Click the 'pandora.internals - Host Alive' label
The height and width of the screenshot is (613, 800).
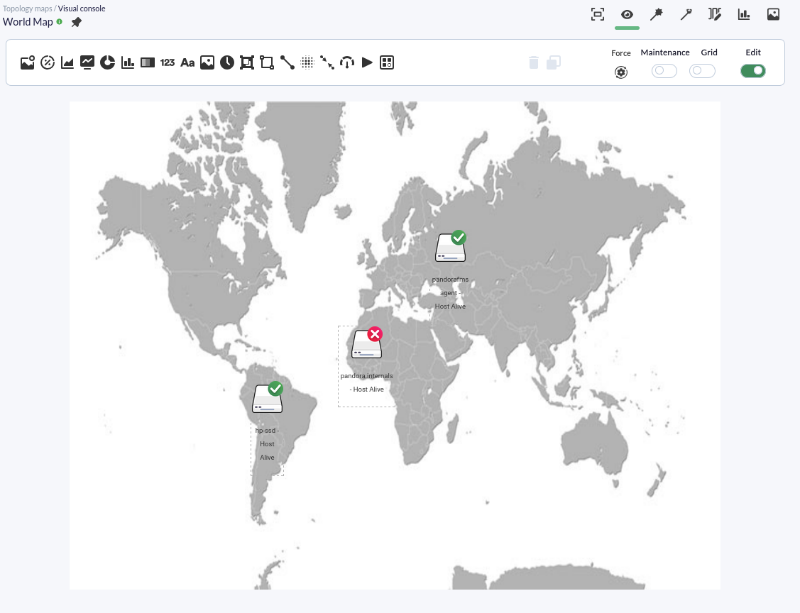click(x=367, y=382)
